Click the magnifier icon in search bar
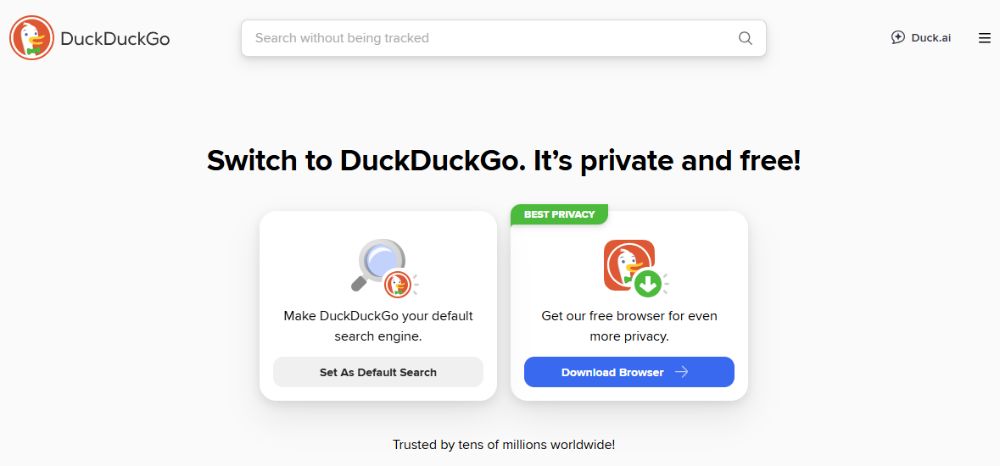The height and width of the screenshot is (466, 1000). 745,38
